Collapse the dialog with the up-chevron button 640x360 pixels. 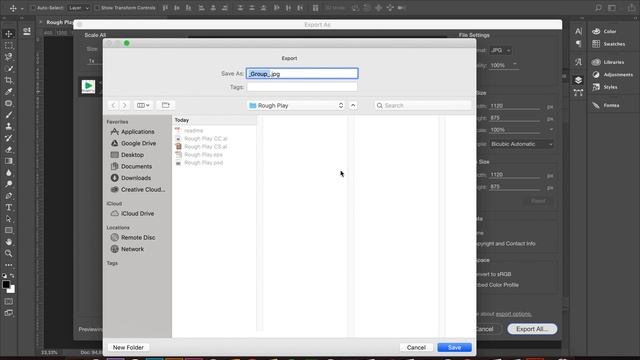point(353,105)
